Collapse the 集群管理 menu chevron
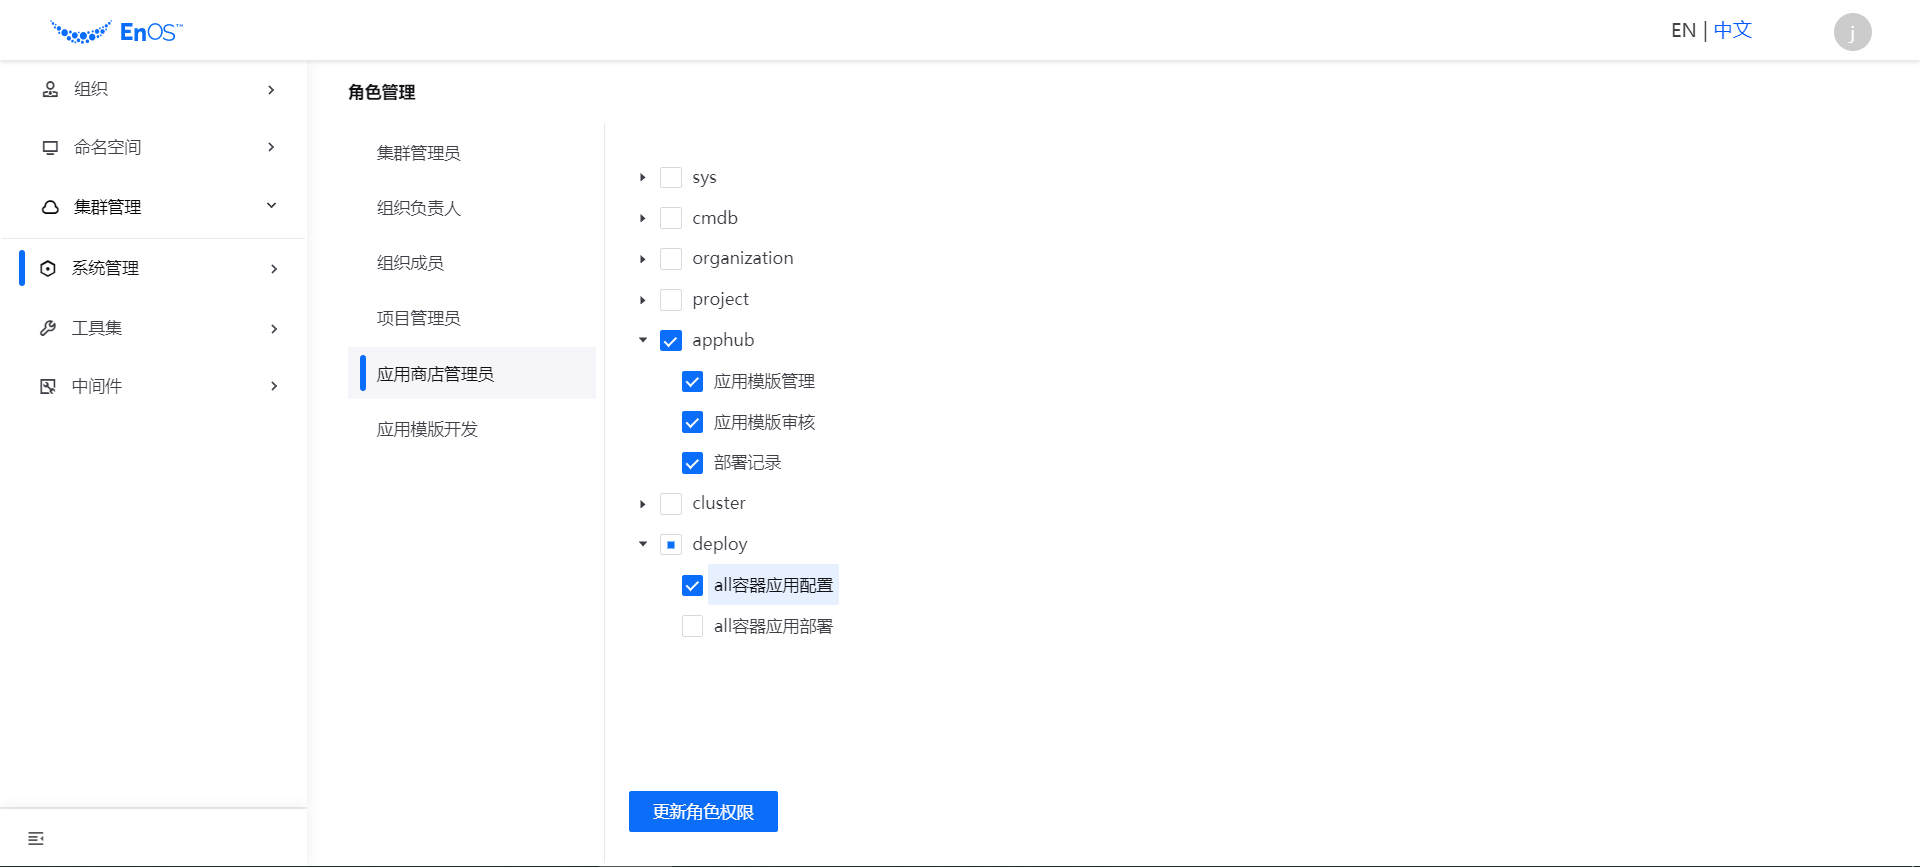1920x867 pixels. coord(271,206)
